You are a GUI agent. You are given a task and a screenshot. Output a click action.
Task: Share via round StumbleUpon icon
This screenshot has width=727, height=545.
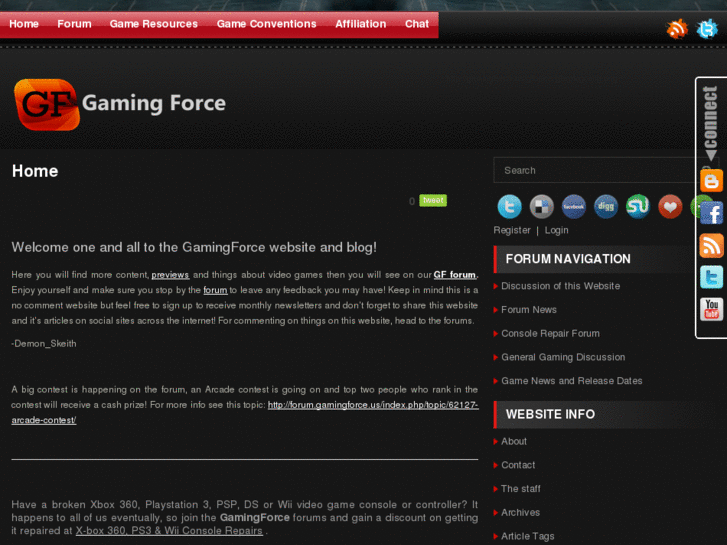[x=638, y=206]
